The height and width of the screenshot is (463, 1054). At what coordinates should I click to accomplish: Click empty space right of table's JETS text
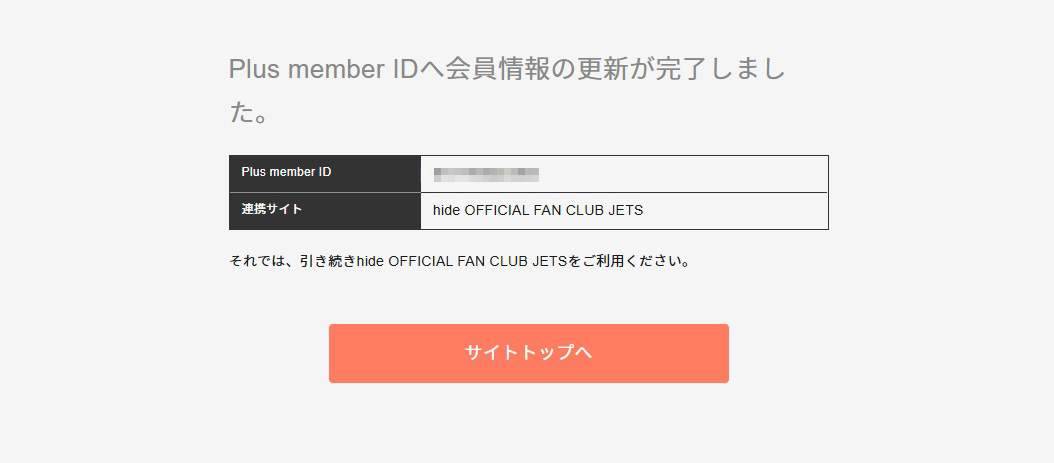735,211
